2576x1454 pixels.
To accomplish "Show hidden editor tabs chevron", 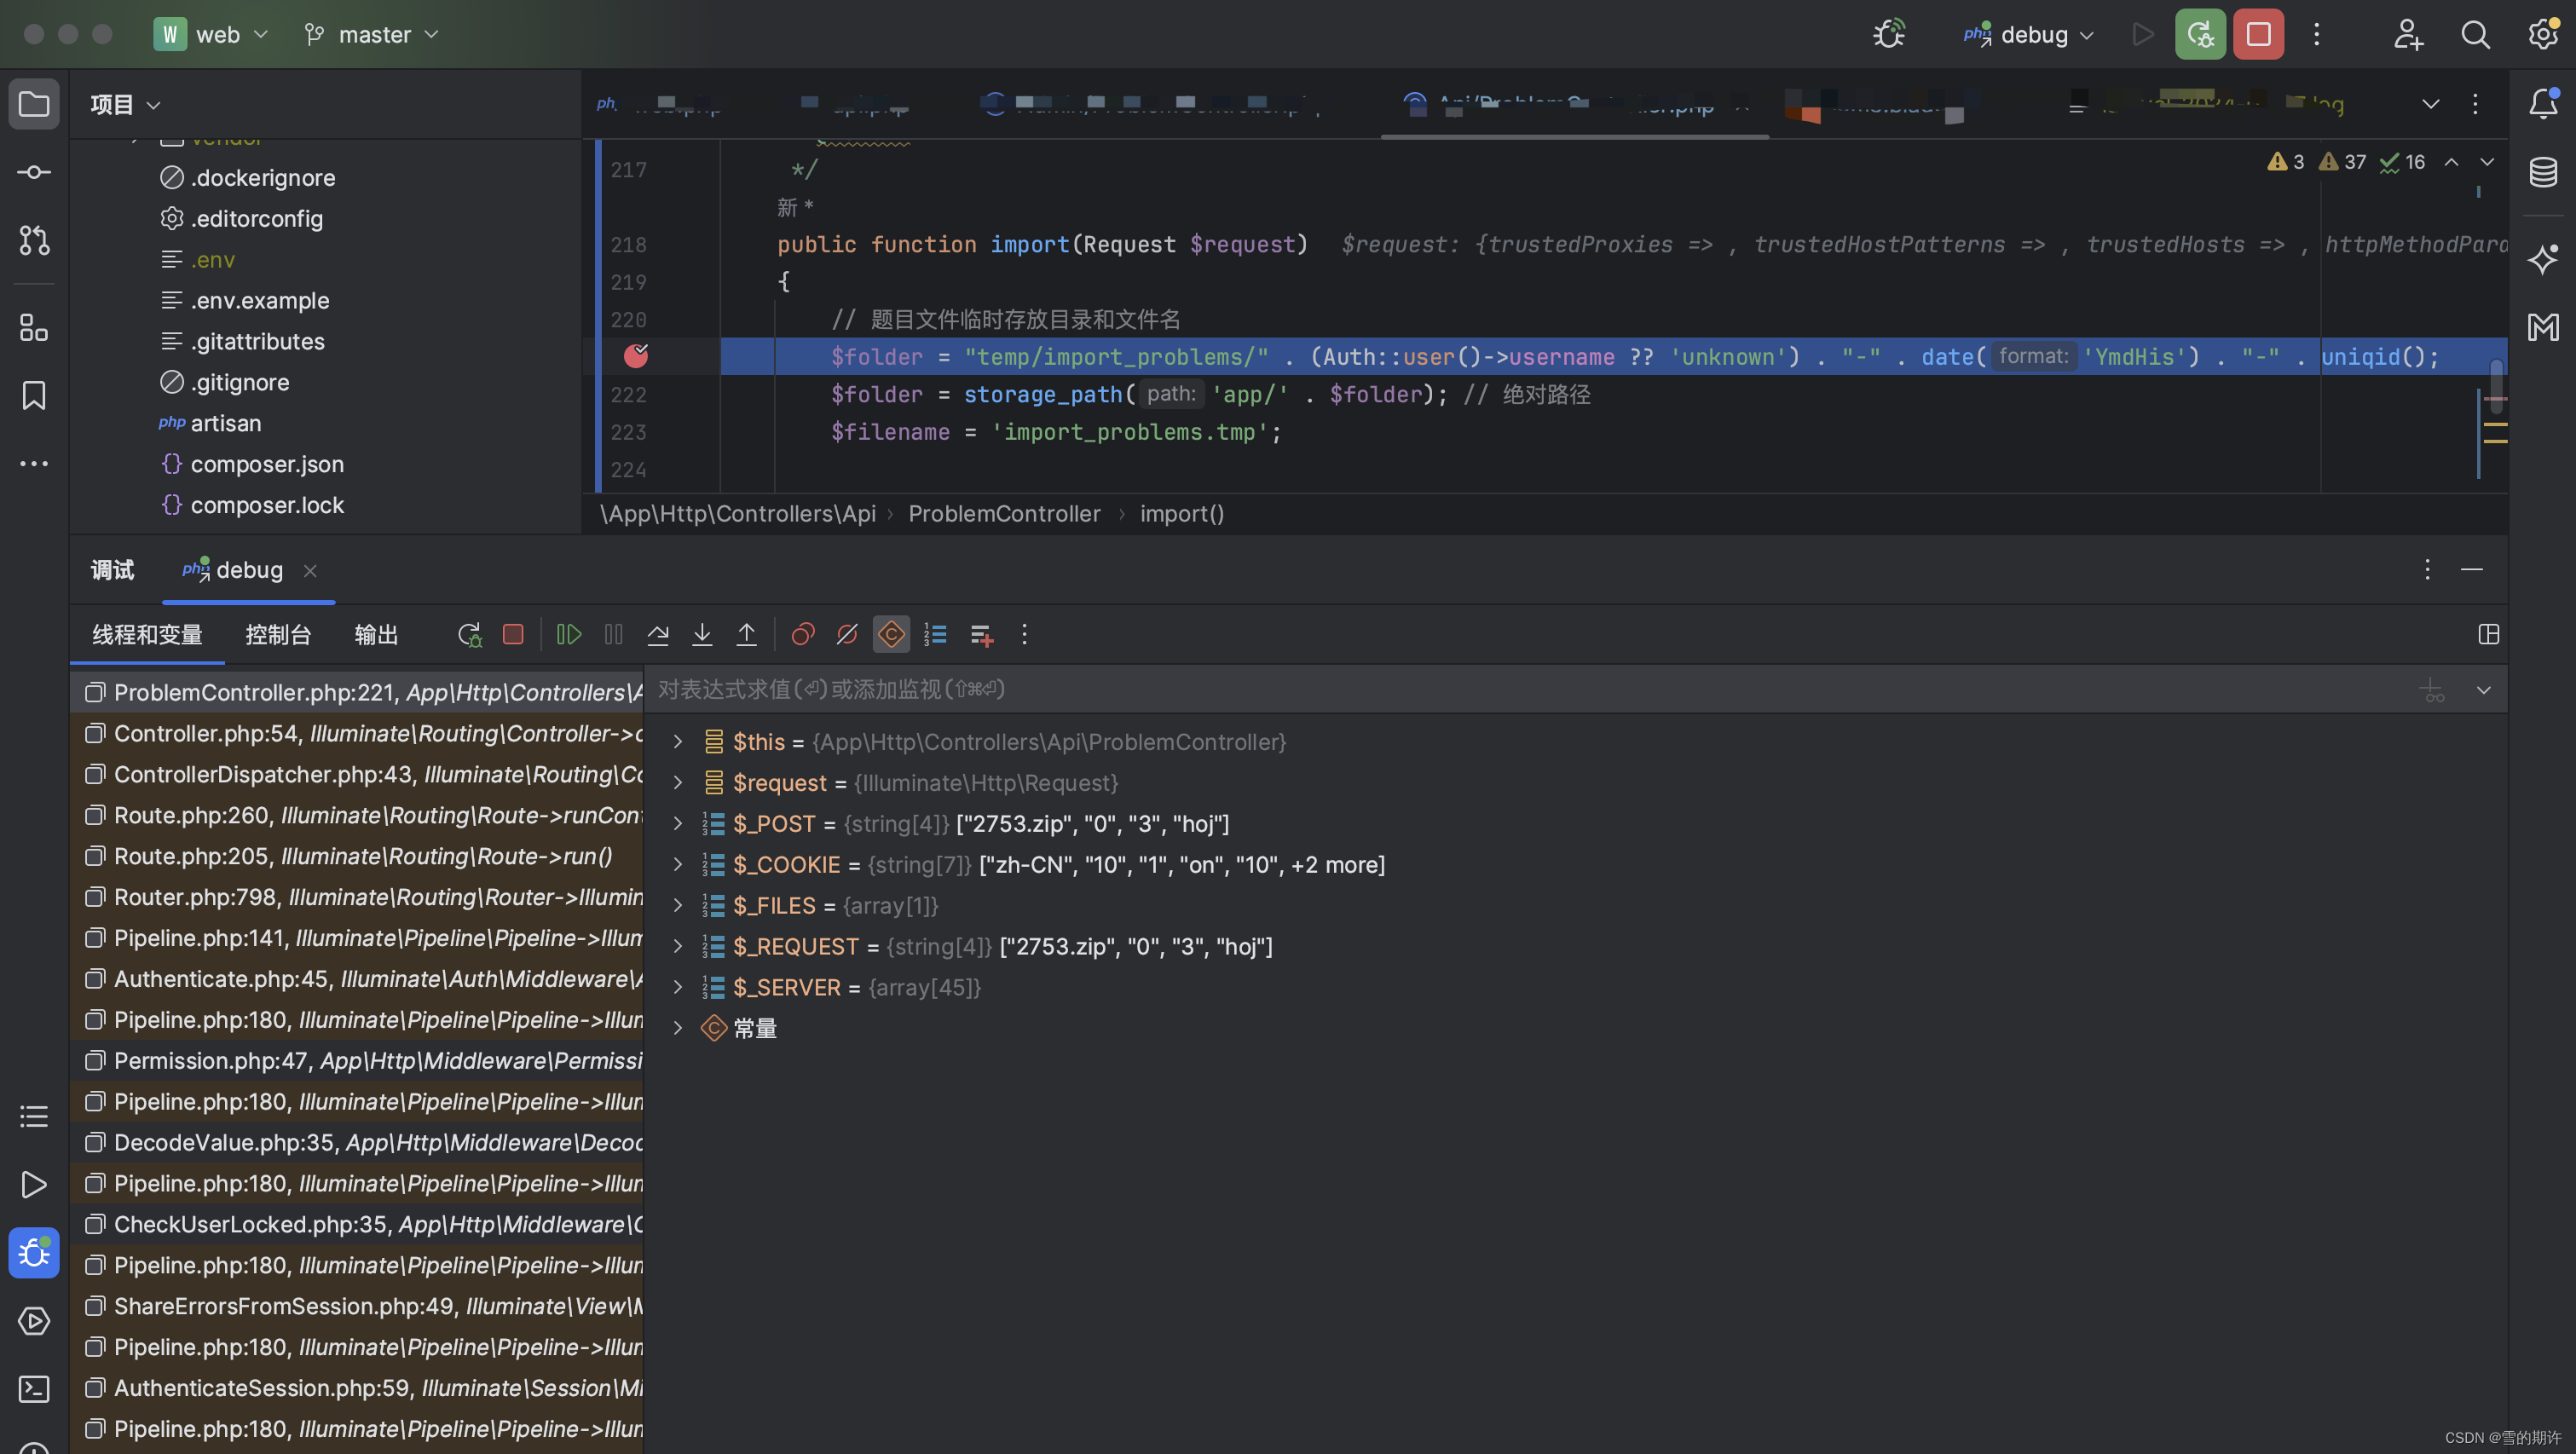I will [x=2430, y=103].
